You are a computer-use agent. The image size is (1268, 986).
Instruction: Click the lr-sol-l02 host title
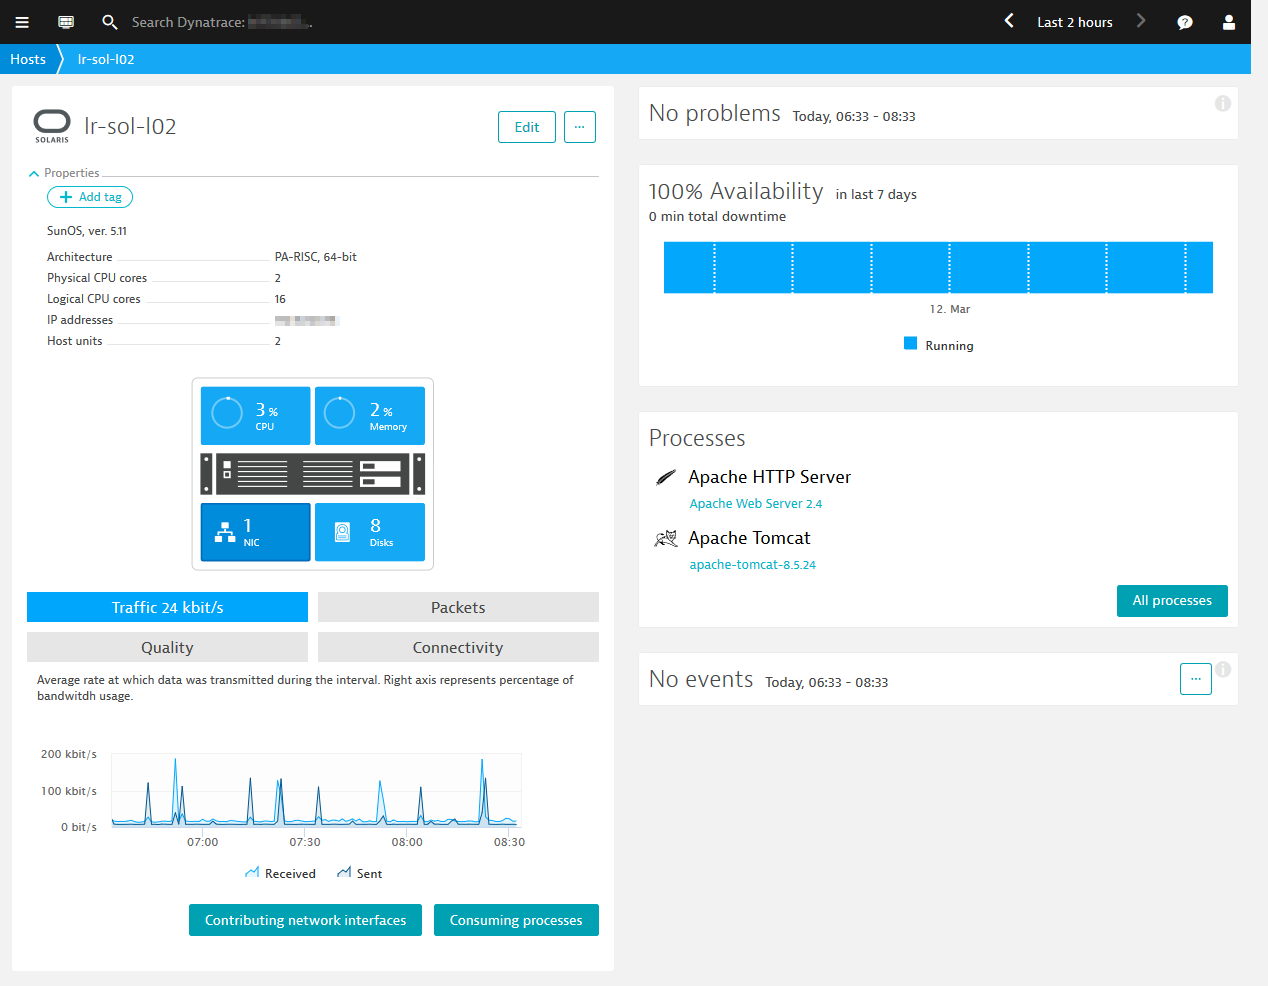(130, 126)
